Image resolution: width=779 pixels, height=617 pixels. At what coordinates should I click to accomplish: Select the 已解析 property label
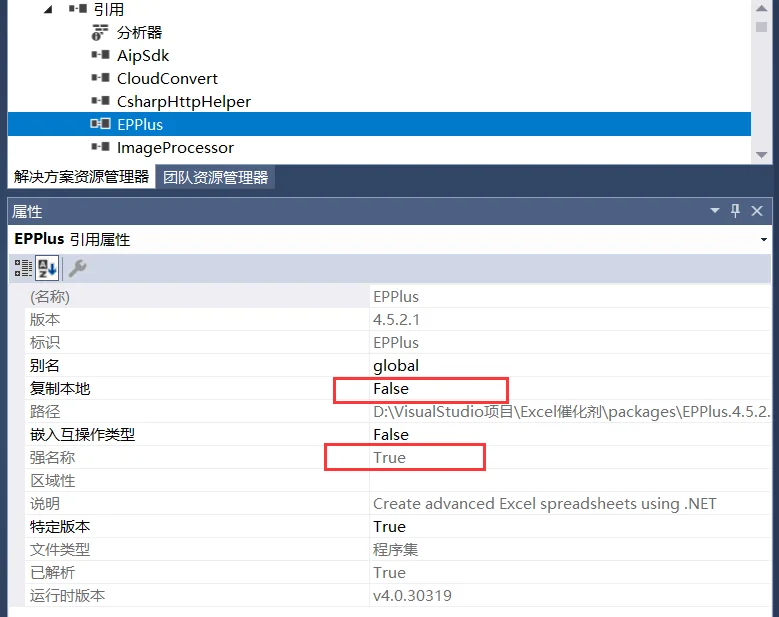tap(53, 573)
